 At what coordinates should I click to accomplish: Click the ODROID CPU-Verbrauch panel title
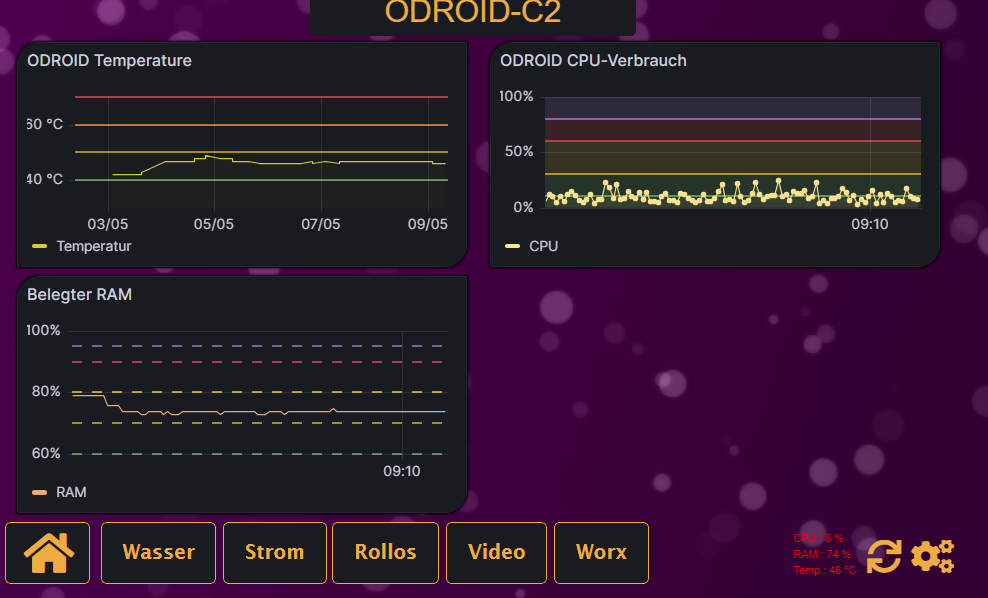[x=593, y=60]
